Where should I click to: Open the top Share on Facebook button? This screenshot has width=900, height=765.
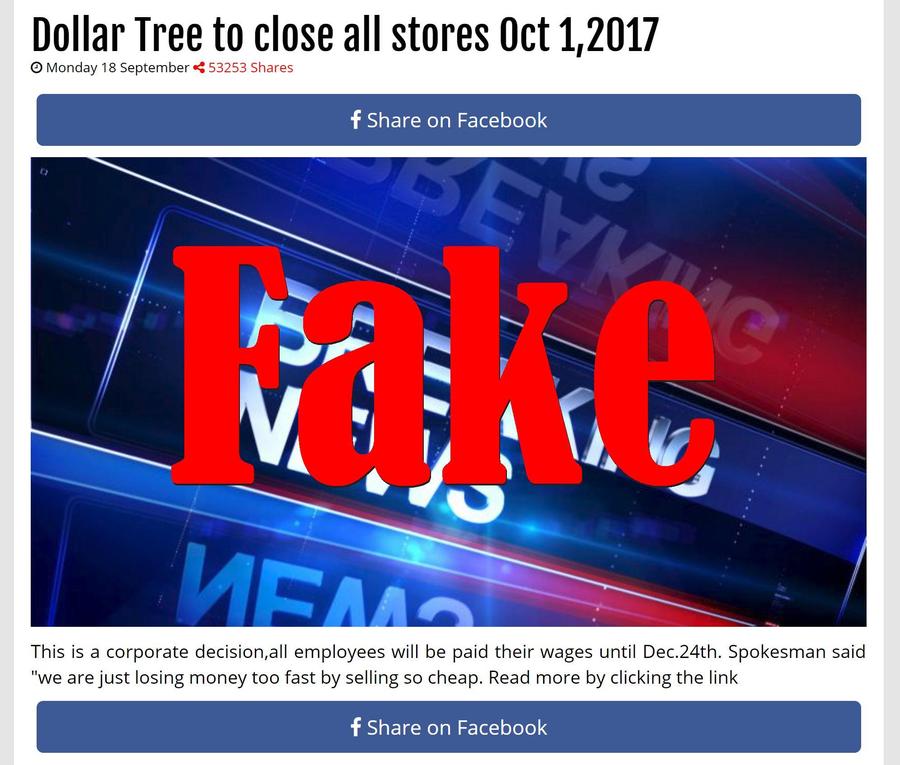coord(448,120)
